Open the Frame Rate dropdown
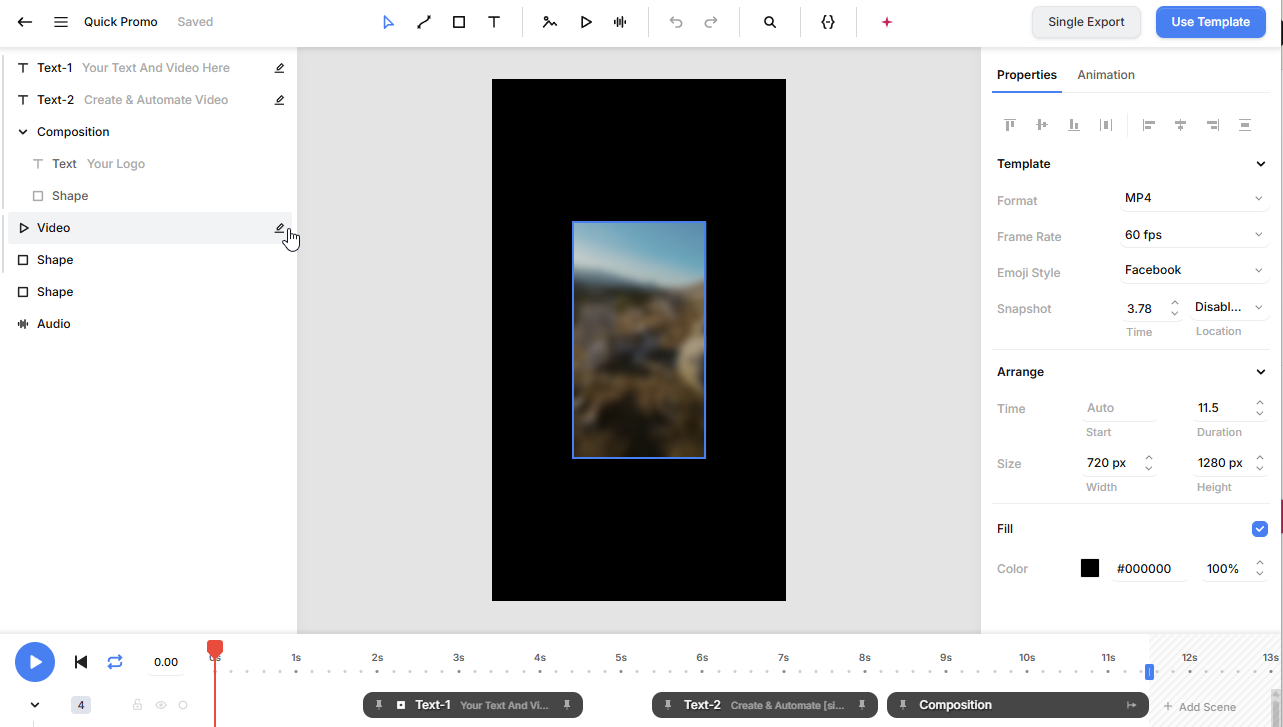Screen dimensions: 1283x727 (x=1194, y=235)
